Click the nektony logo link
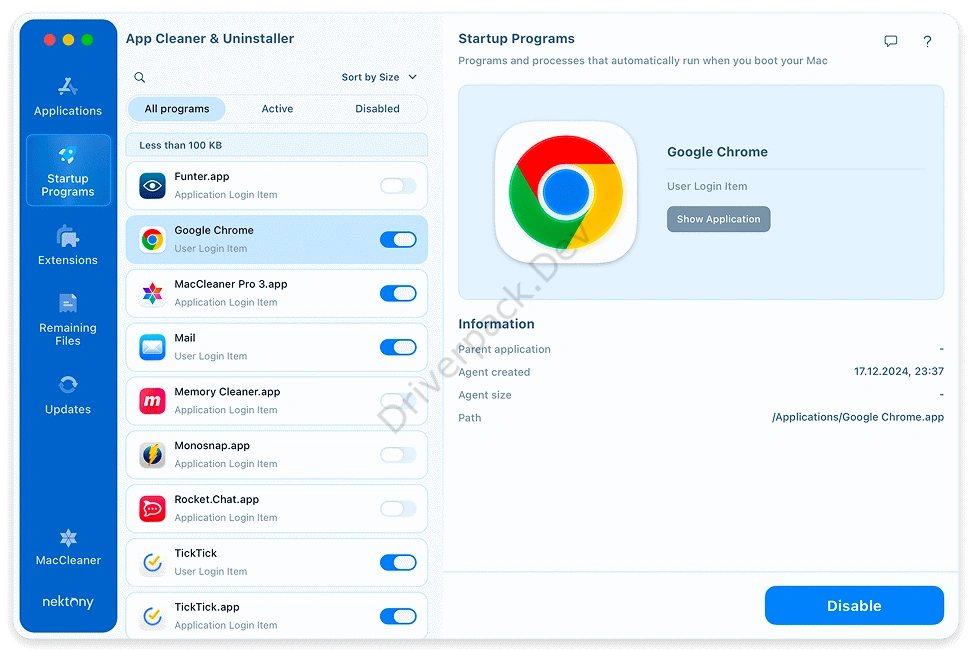The height and width of the screenshot is (650, 968). 68,601
